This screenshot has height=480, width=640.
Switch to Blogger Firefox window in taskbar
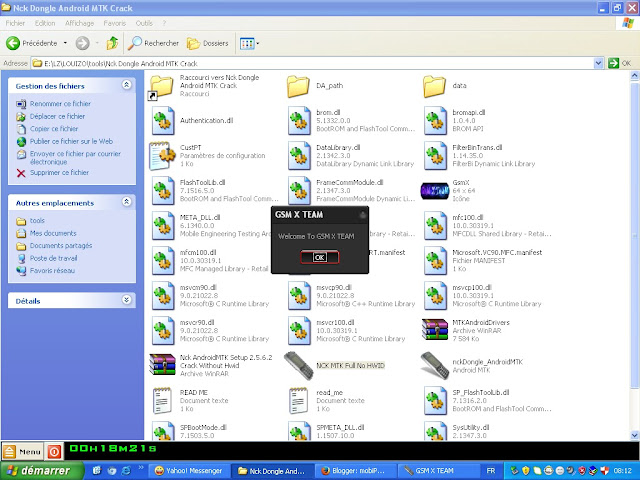pos(354,471)
